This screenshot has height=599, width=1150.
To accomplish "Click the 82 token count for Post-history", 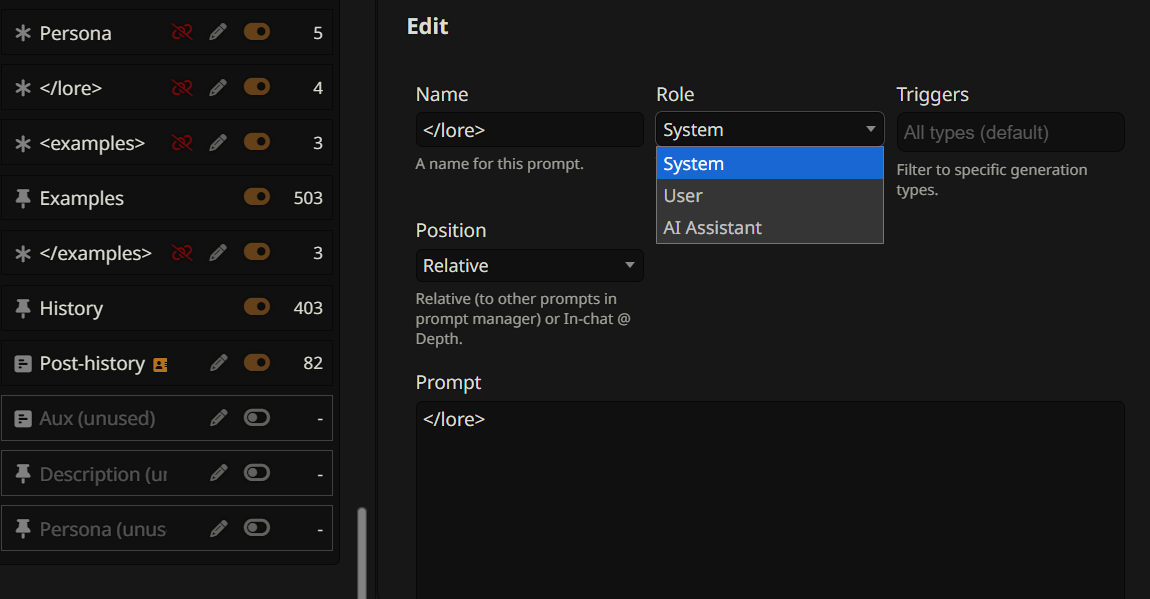I will 313,363.
